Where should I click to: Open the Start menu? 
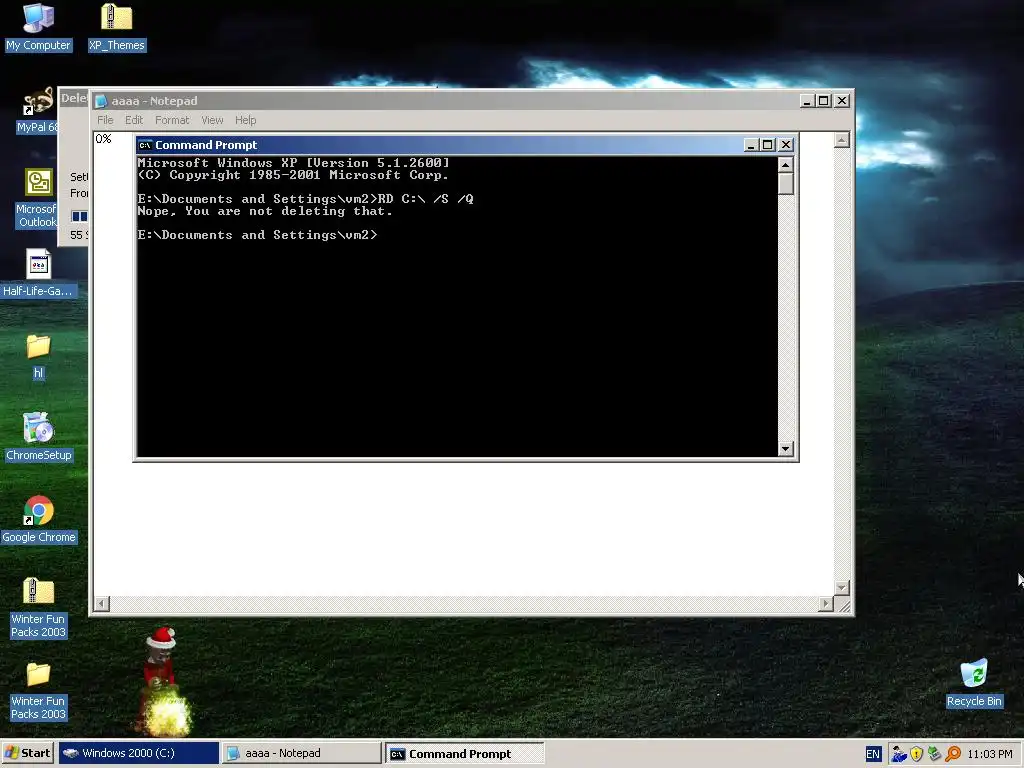[x=27, y=753]
